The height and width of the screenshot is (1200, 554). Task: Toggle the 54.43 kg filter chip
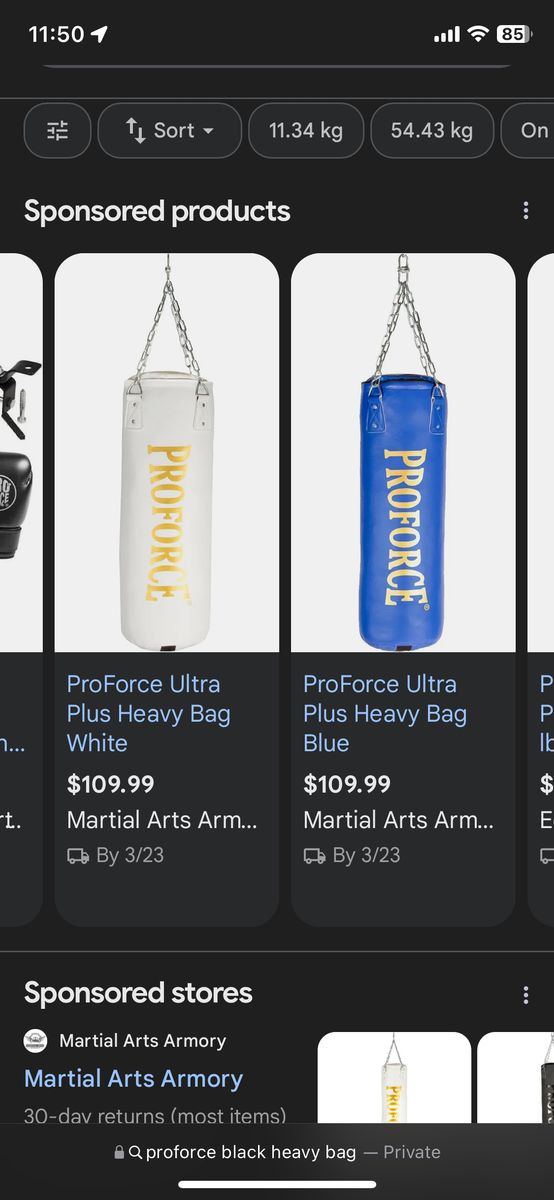pos(432,130)
